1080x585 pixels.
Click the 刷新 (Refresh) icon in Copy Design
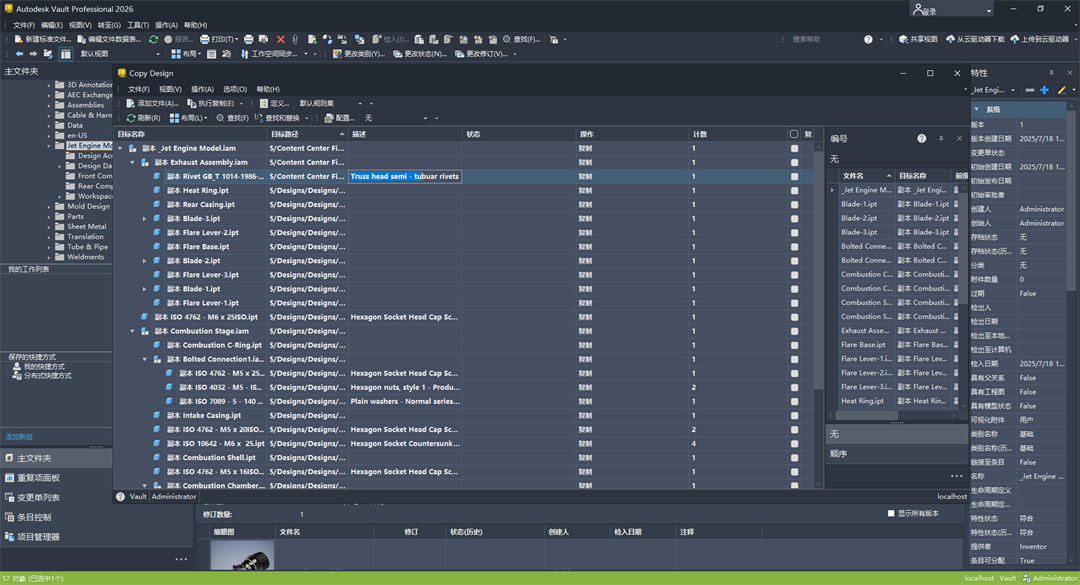pos(130,118)
